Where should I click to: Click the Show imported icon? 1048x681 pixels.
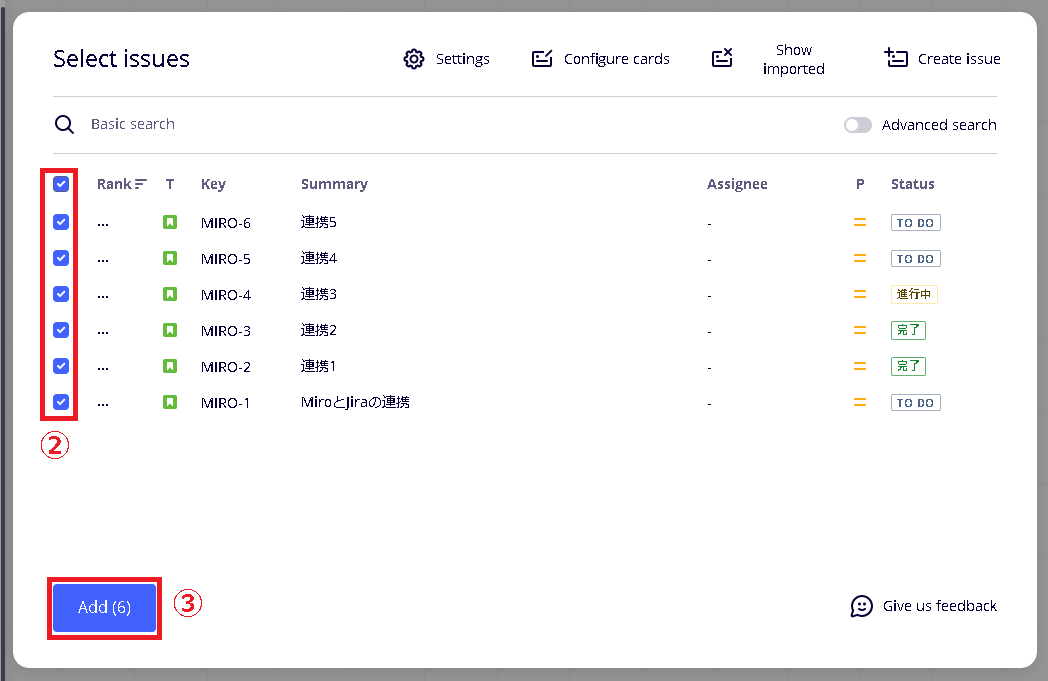click(x=722, y=59)
